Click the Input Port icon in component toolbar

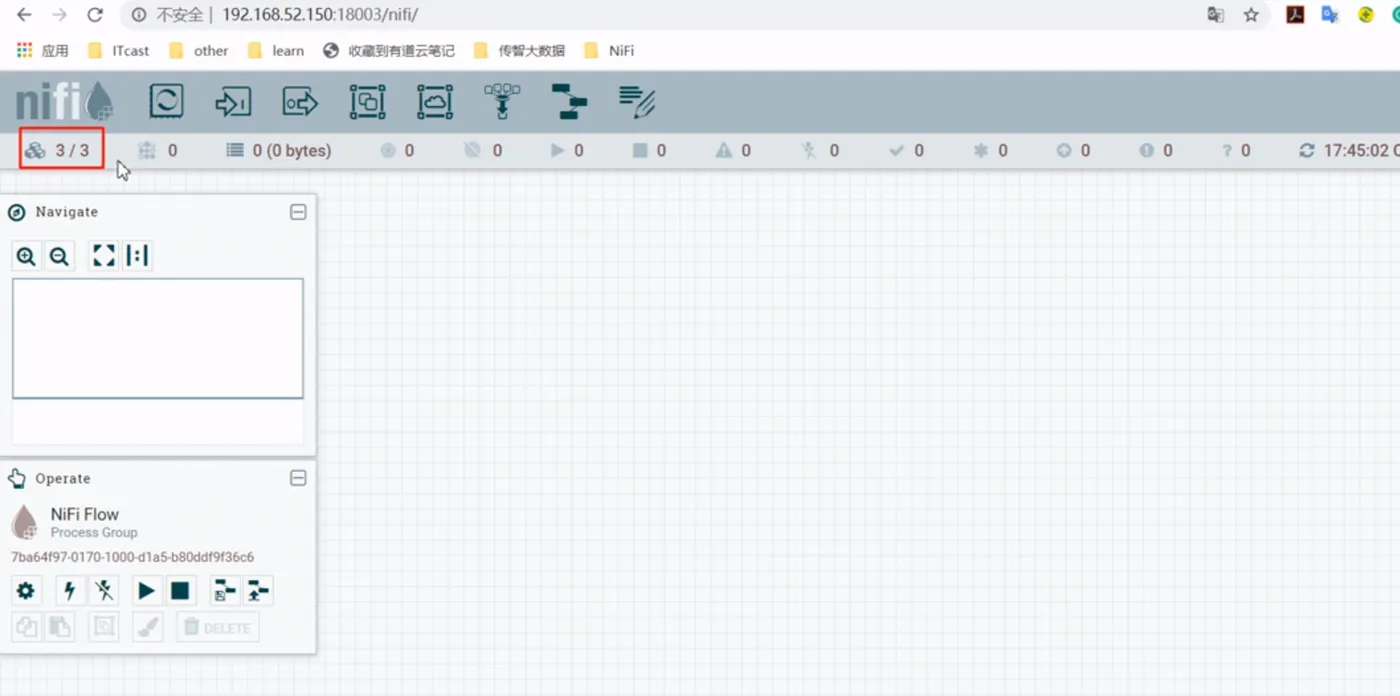[233, 101]
